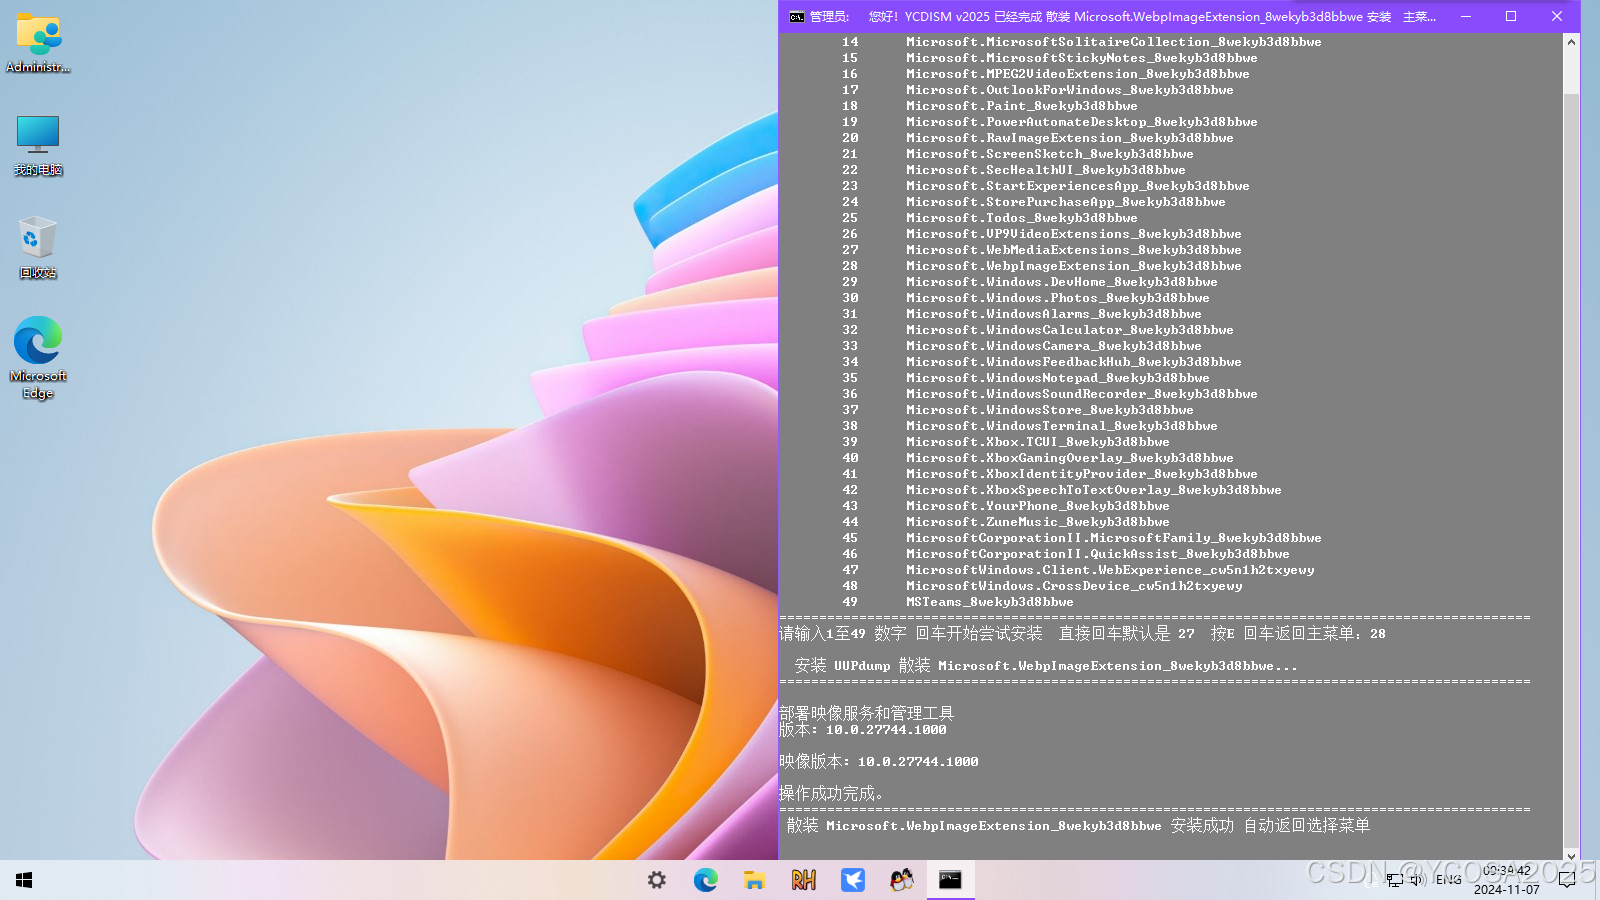Select the Microsoft Edge desktop shortcut
Screen dimensions: 1600x900
pyautogui.click(x=38, y=358)
